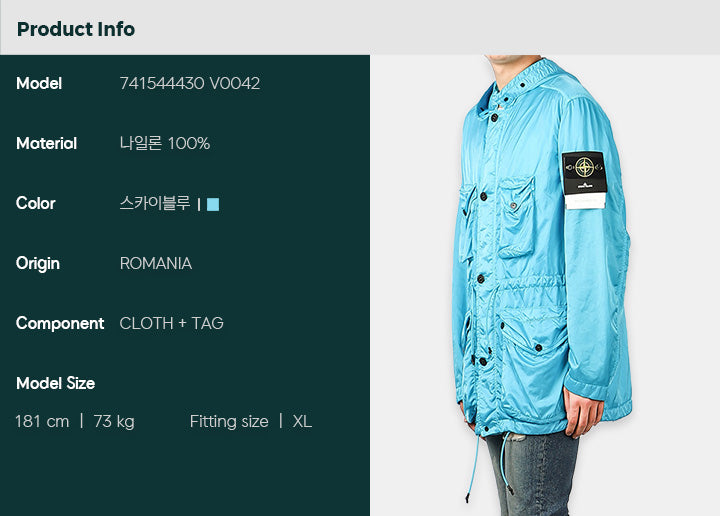The height and width of the screenshot is (516, 720).
Task: Click the 스카이블루 color name
Action: (155, 203)
